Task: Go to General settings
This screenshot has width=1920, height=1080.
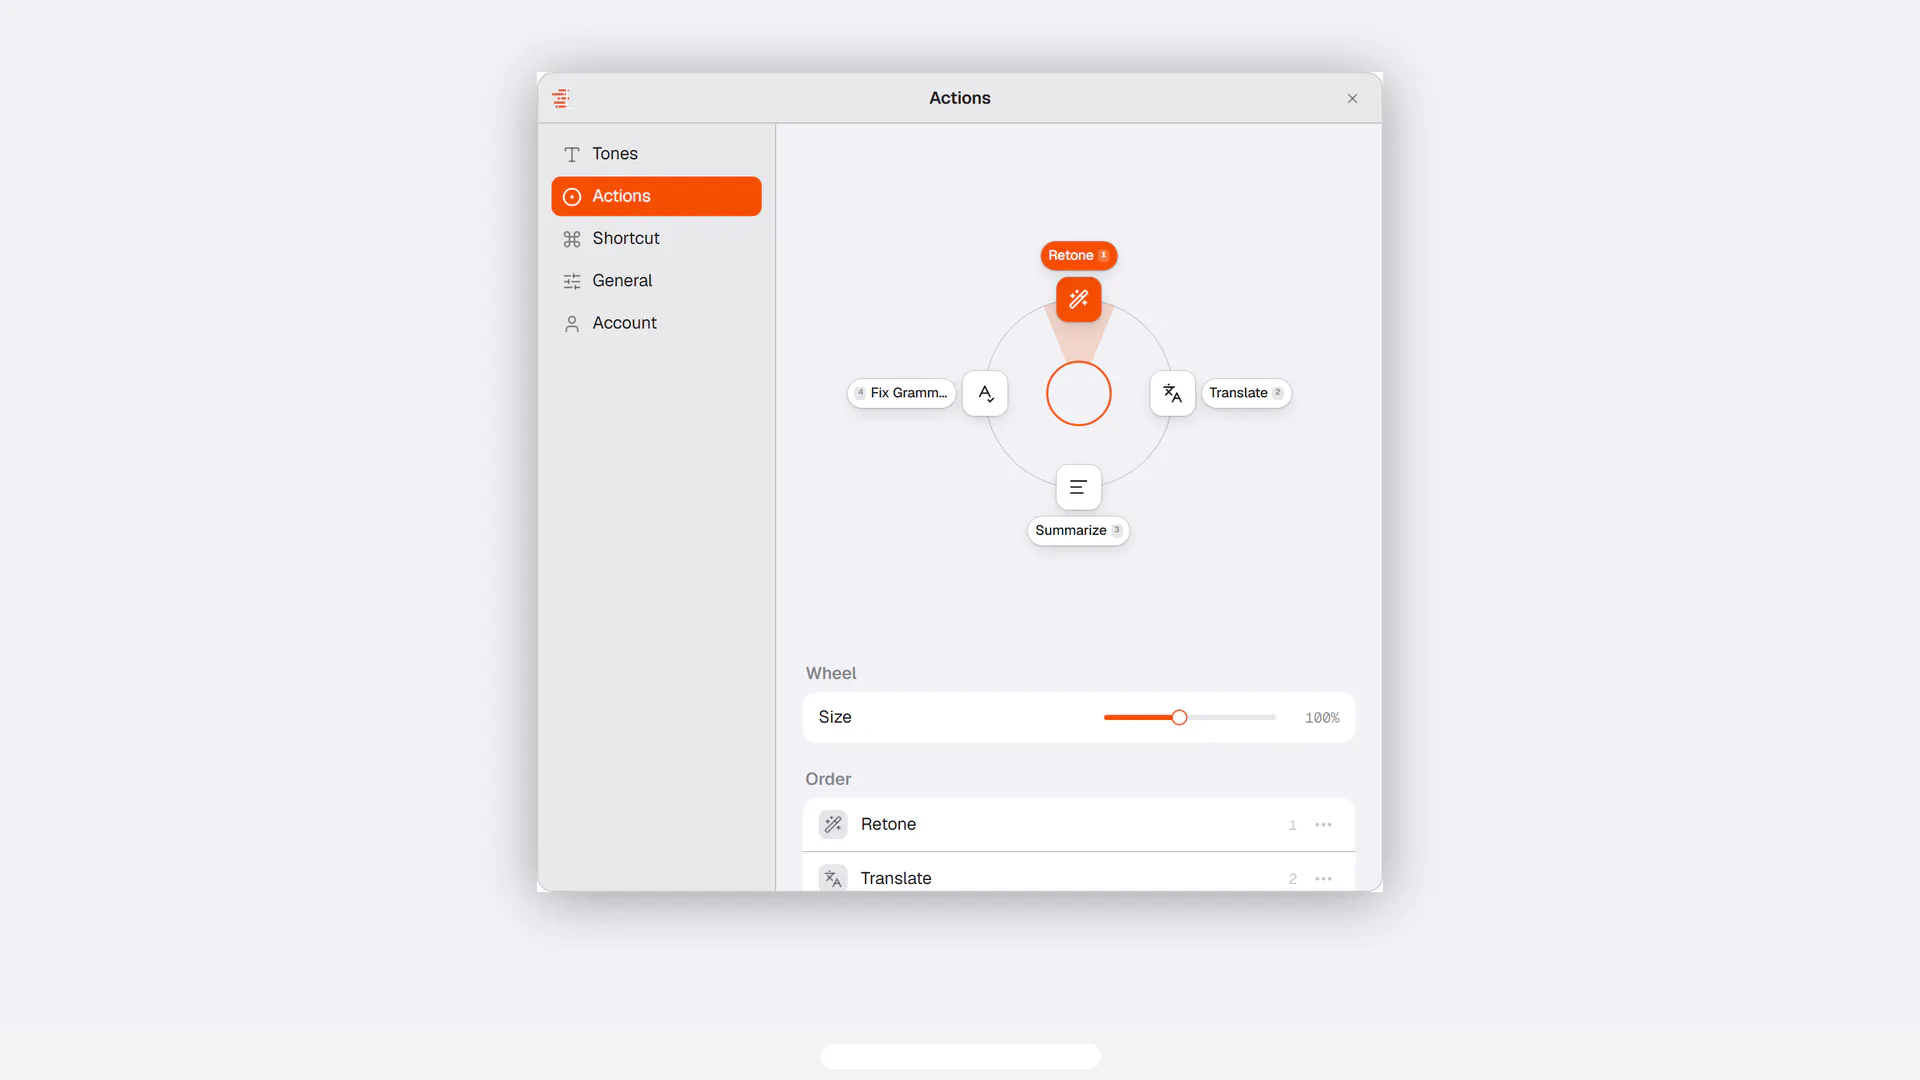Action: (x=656, y=281)
